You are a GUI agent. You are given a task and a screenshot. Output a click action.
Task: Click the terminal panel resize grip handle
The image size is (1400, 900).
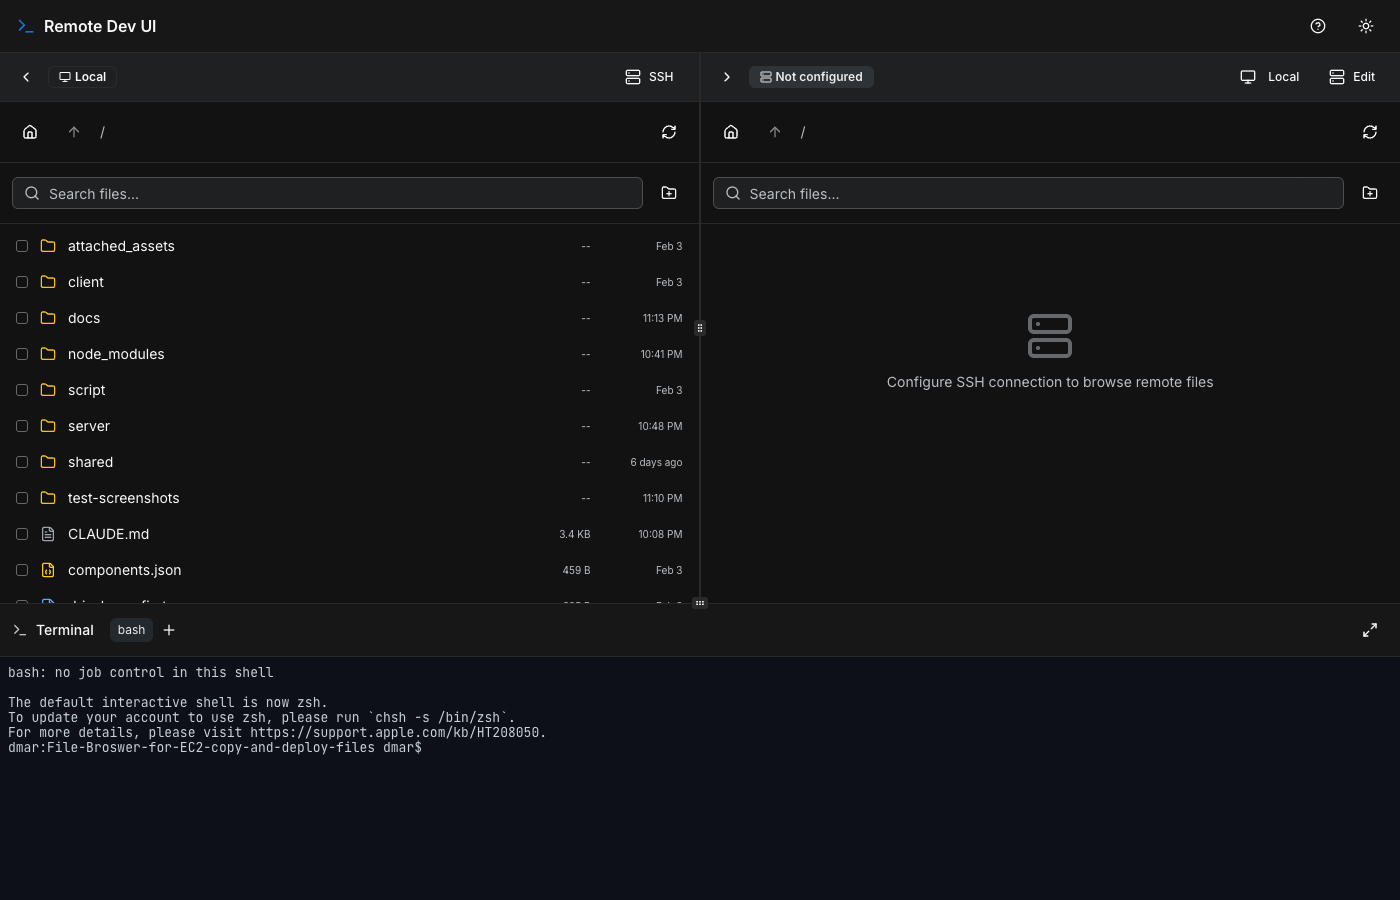click(x=700, y=603)
